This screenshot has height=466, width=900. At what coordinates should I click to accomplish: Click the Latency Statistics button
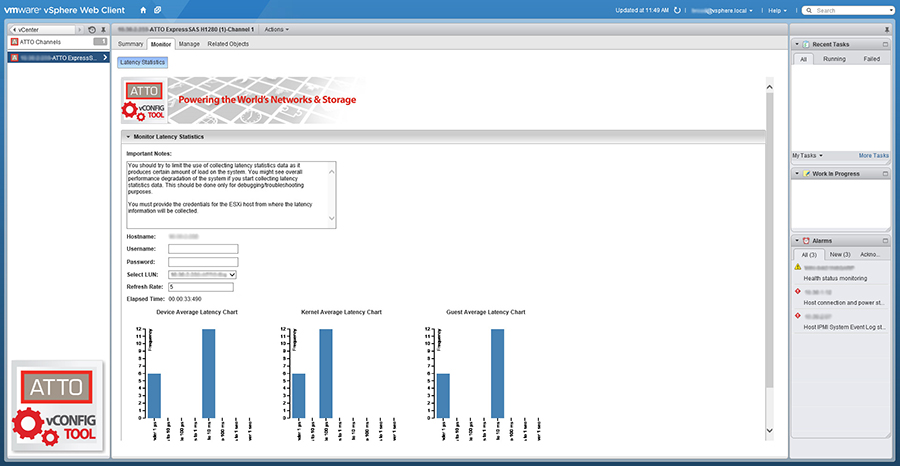(x=143, y=62)
